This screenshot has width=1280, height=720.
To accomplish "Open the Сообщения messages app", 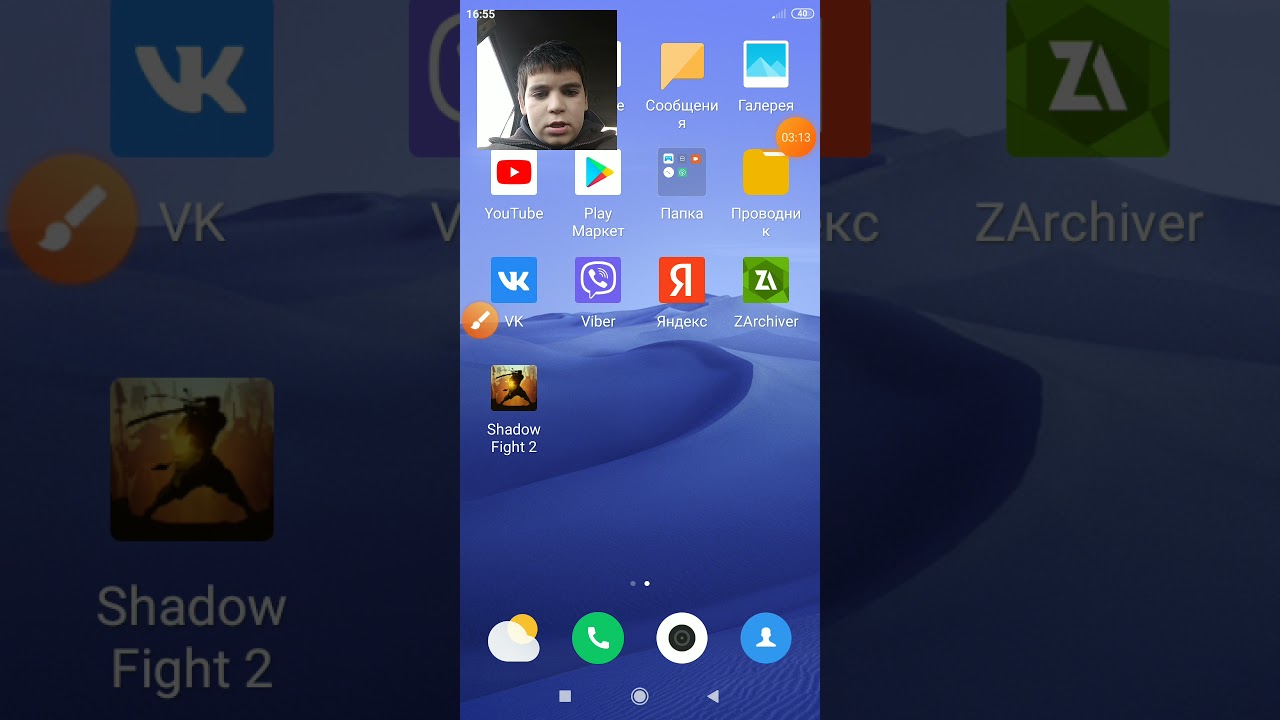I will point(682,65).
